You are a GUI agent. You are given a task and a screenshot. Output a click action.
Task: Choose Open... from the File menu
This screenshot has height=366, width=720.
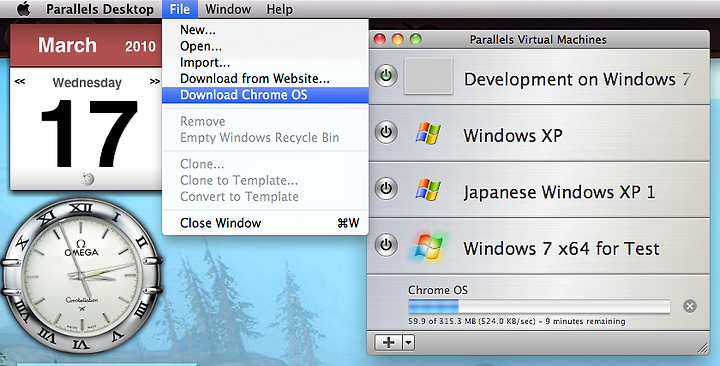point(265,46)
